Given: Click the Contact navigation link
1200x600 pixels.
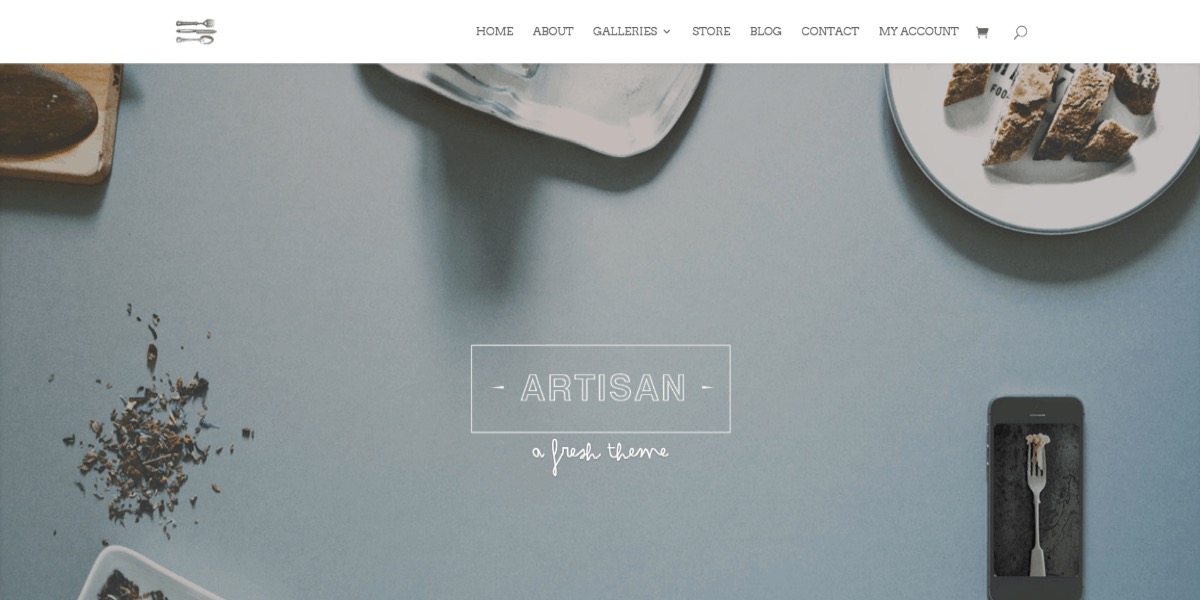Looking at the screenshot, I should pyautogui.click(x=830, y=32).
